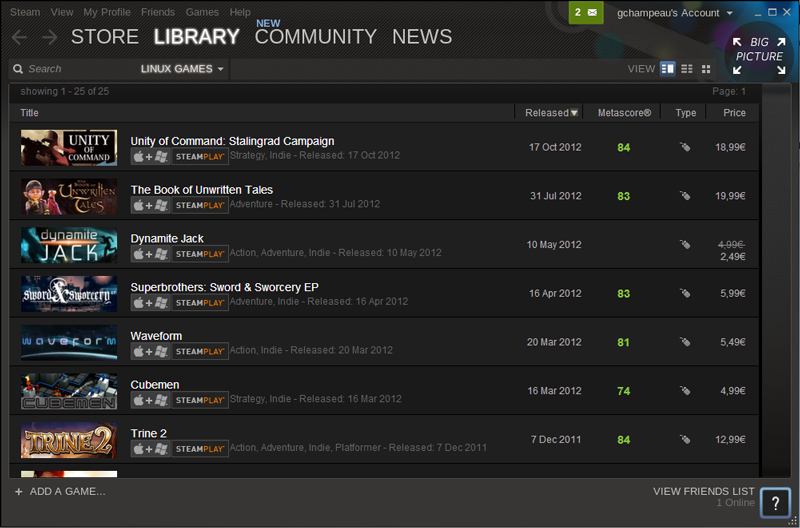Switch to compact list view
The width and height of the screenshot is (800, 528).
coord(687,69)
